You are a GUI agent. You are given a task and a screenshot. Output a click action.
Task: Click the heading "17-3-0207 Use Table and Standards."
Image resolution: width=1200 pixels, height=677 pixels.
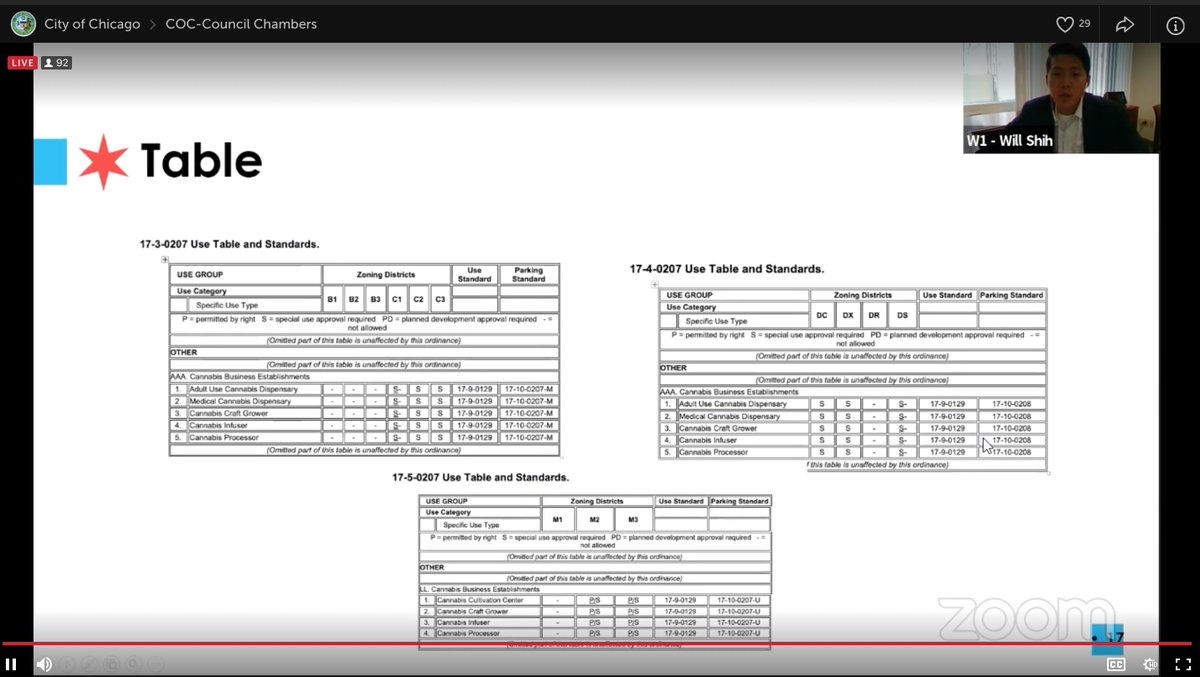pos(230,244)
